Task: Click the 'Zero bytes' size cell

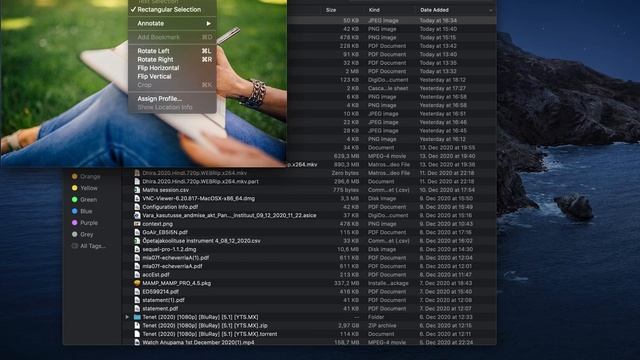Action: [x=345, y=173]
